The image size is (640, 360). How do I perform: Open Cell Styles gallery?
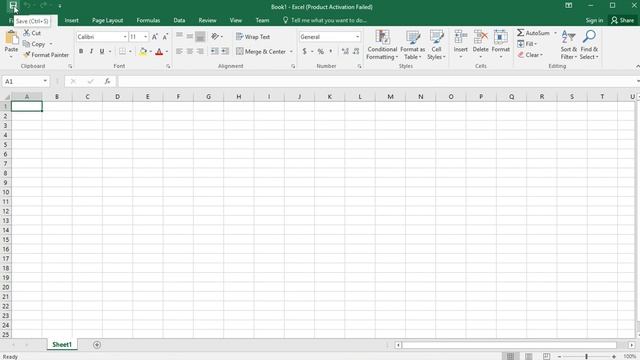click(x=436, y=45)
